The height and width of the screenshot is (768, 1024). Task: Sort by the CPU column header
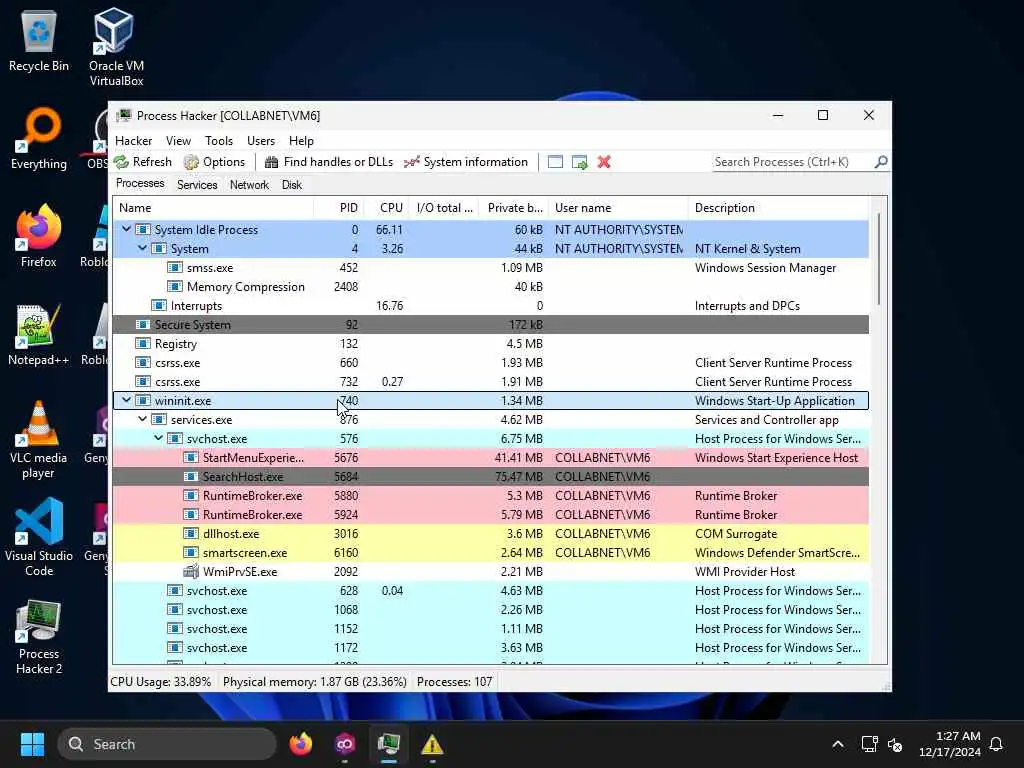[x=387, y=208]
